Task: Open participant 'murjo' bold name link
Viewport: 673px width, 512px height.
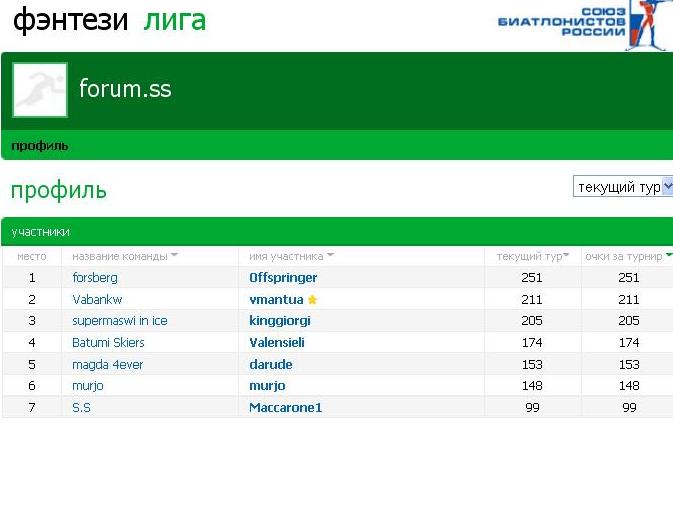Action: (267, 386)
